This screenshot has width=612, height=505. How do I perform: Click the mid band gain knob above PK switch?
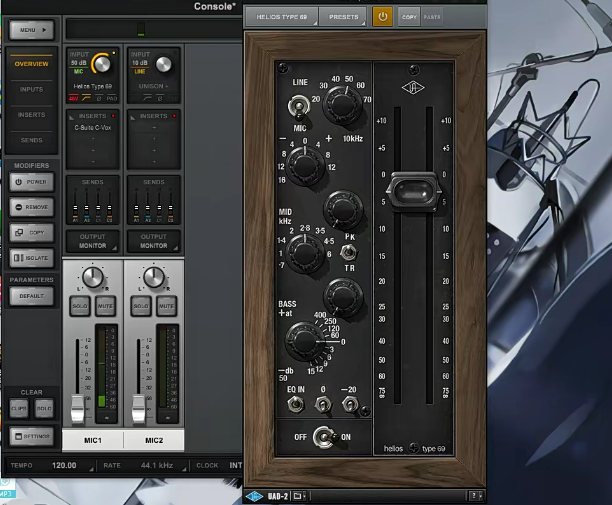tap(343, 209)
